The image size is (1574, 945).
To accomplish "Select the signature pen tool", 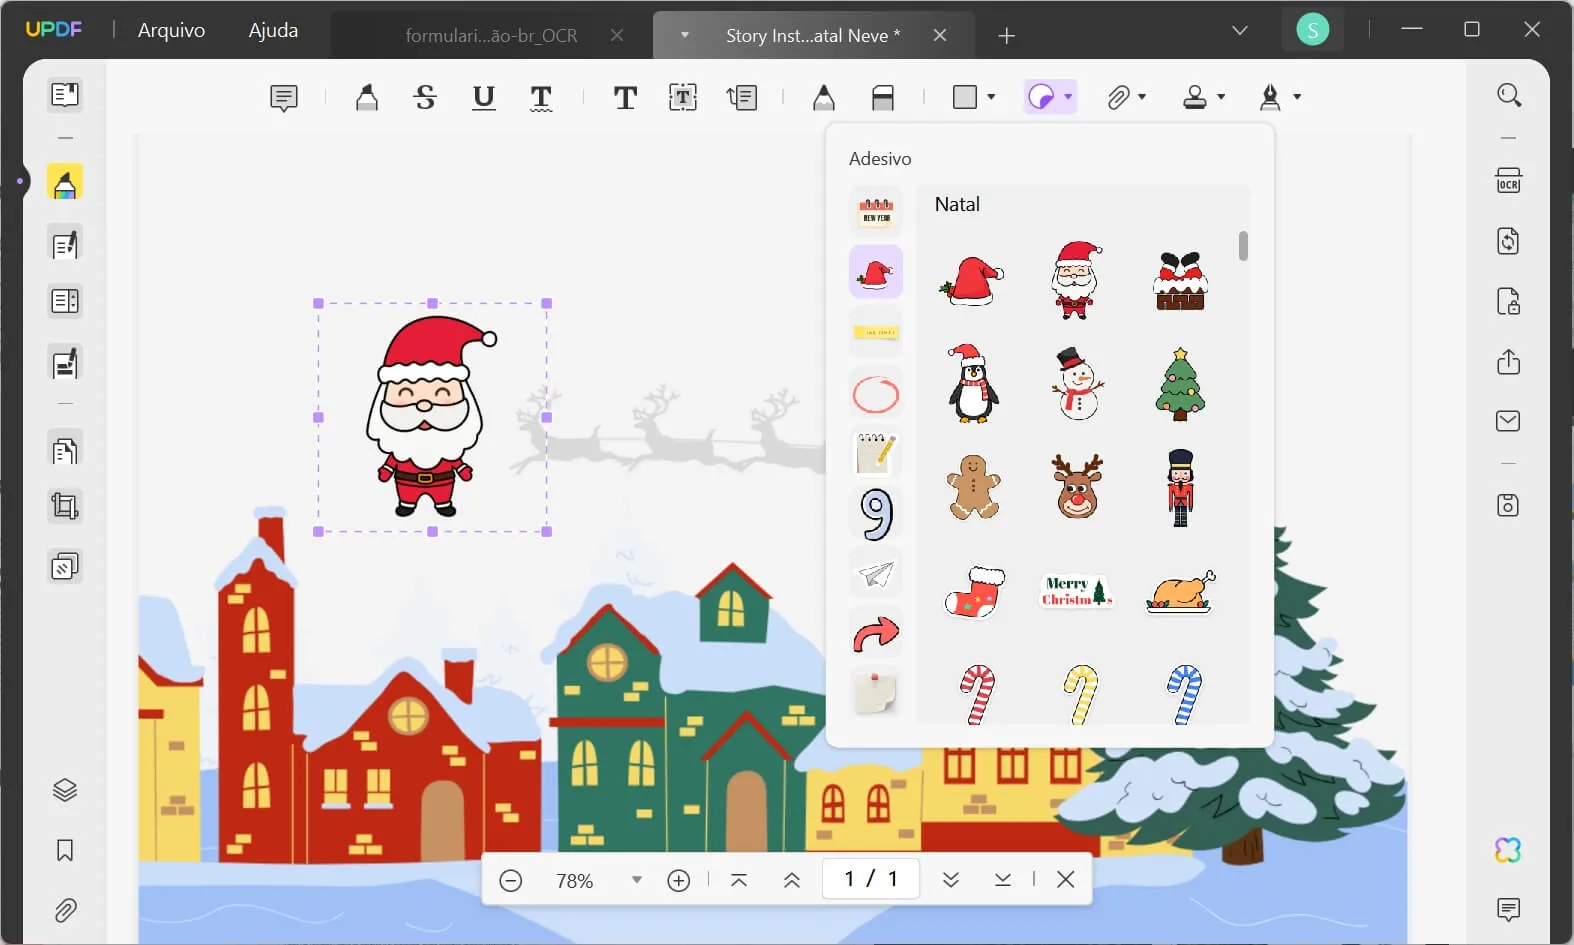I will pos(1270,97).
